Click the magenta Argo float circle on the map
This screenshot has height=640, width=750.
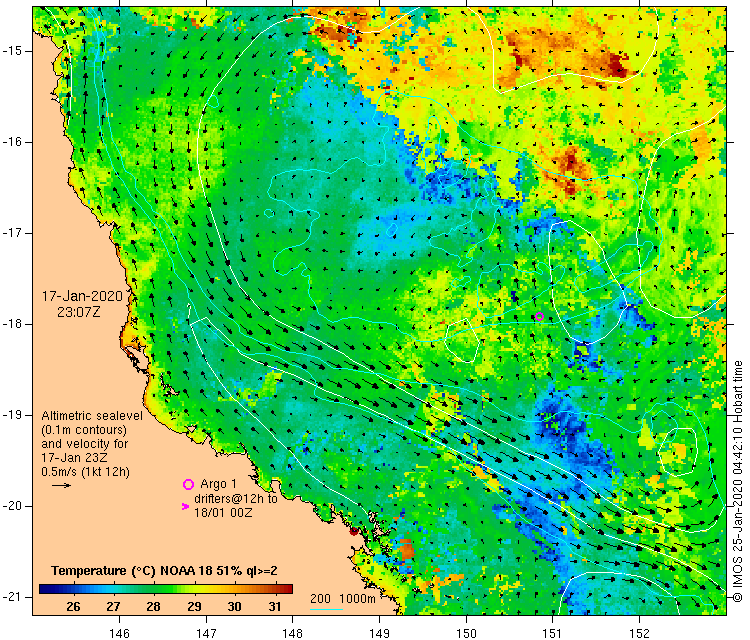point(540,316)
